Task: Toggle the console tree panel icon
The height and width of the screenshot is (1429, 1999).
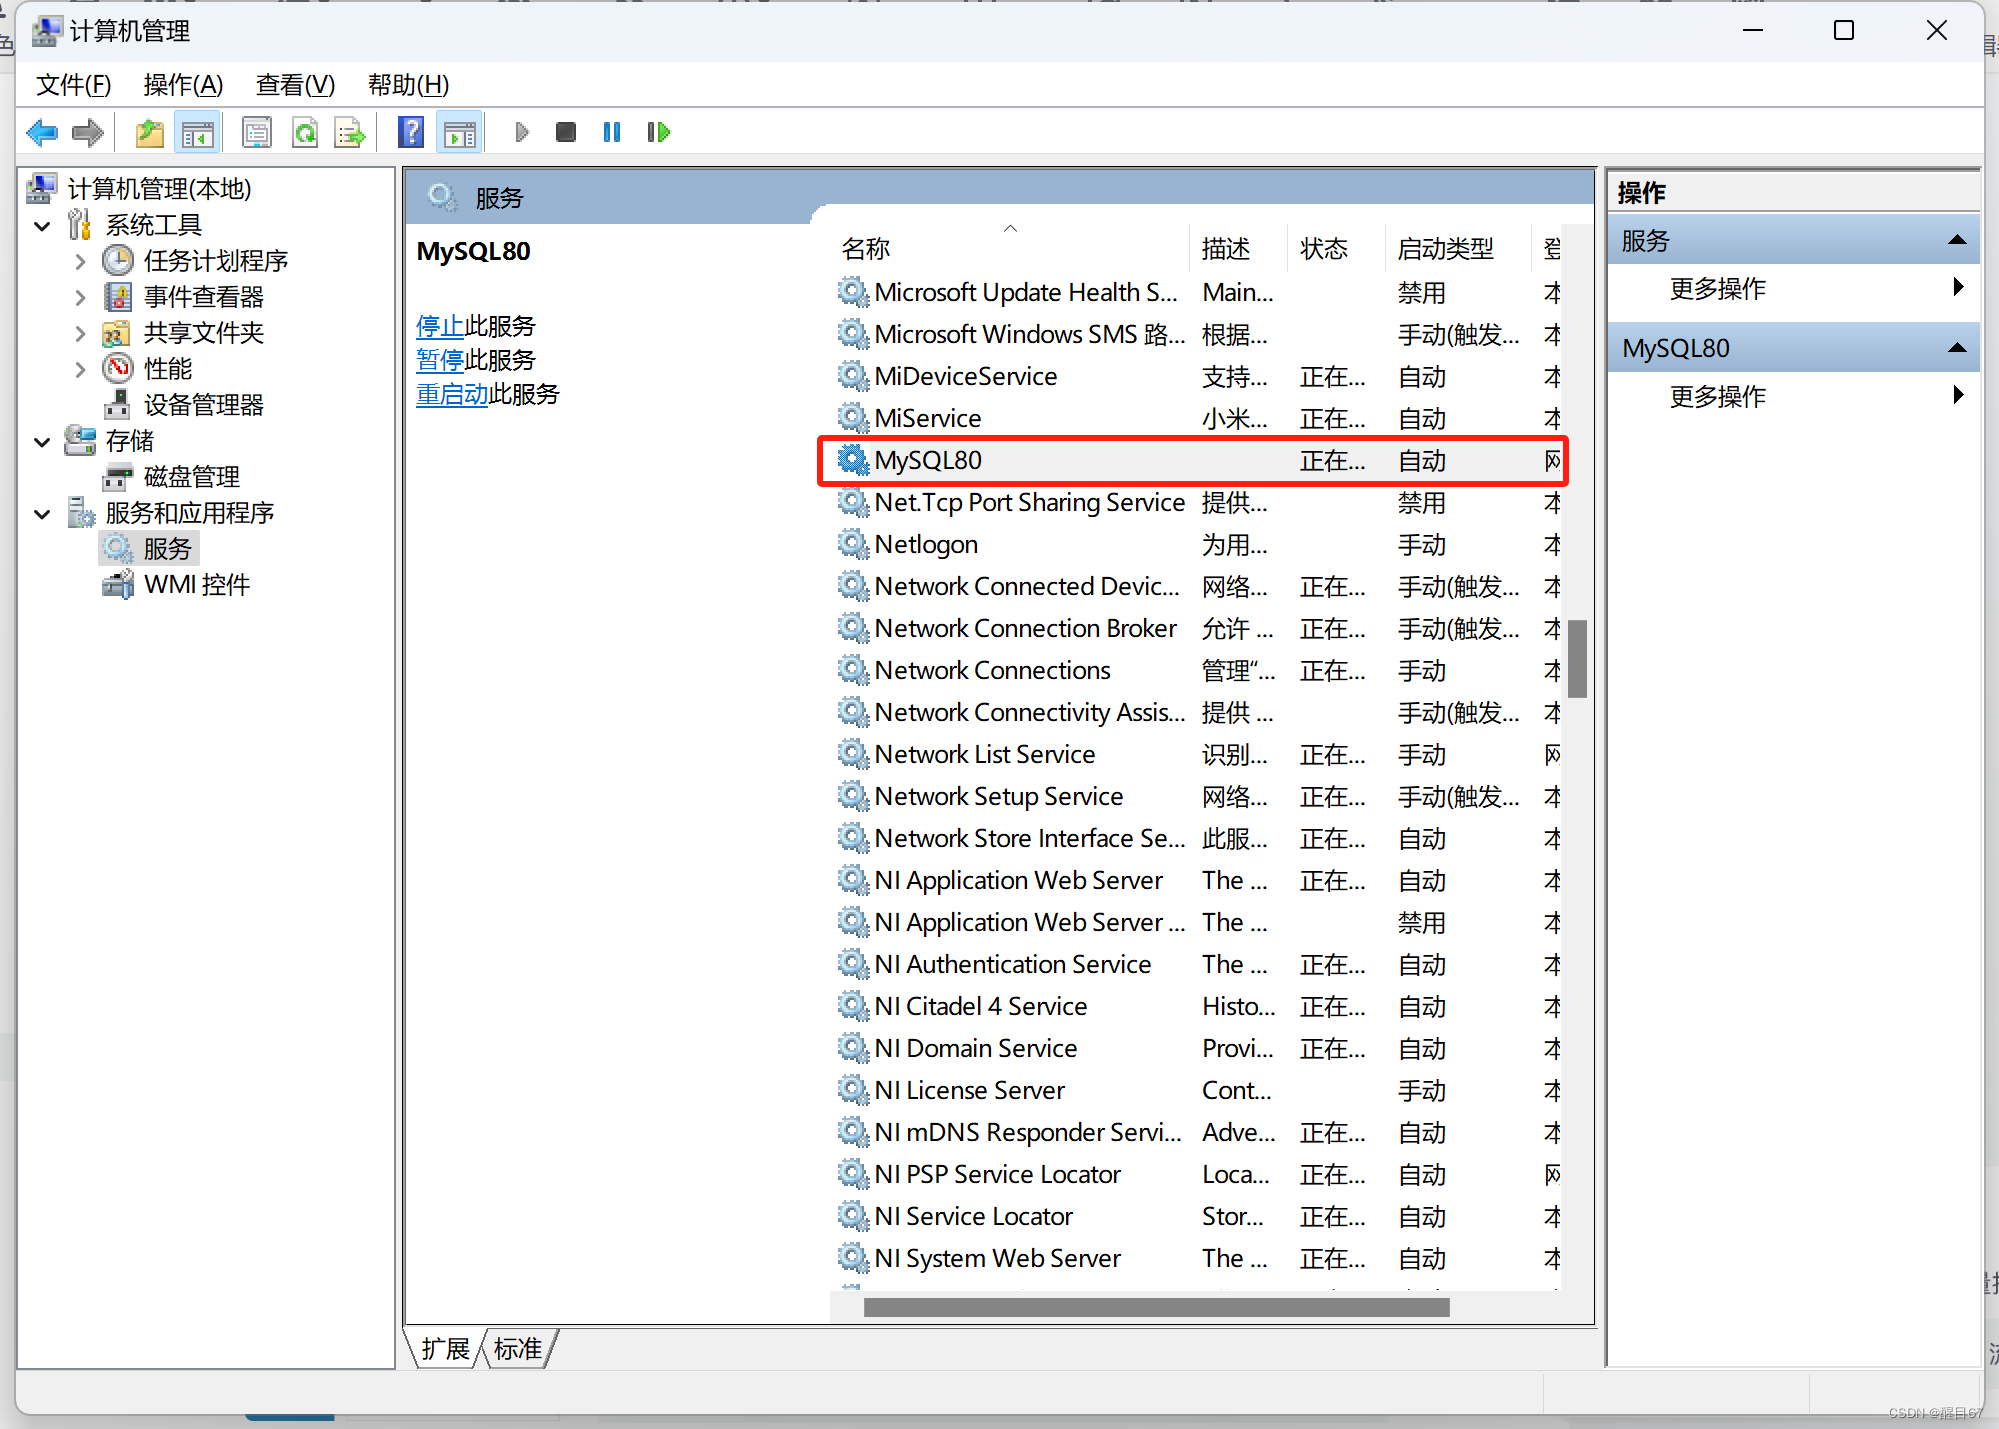Action: coord(197,131)
